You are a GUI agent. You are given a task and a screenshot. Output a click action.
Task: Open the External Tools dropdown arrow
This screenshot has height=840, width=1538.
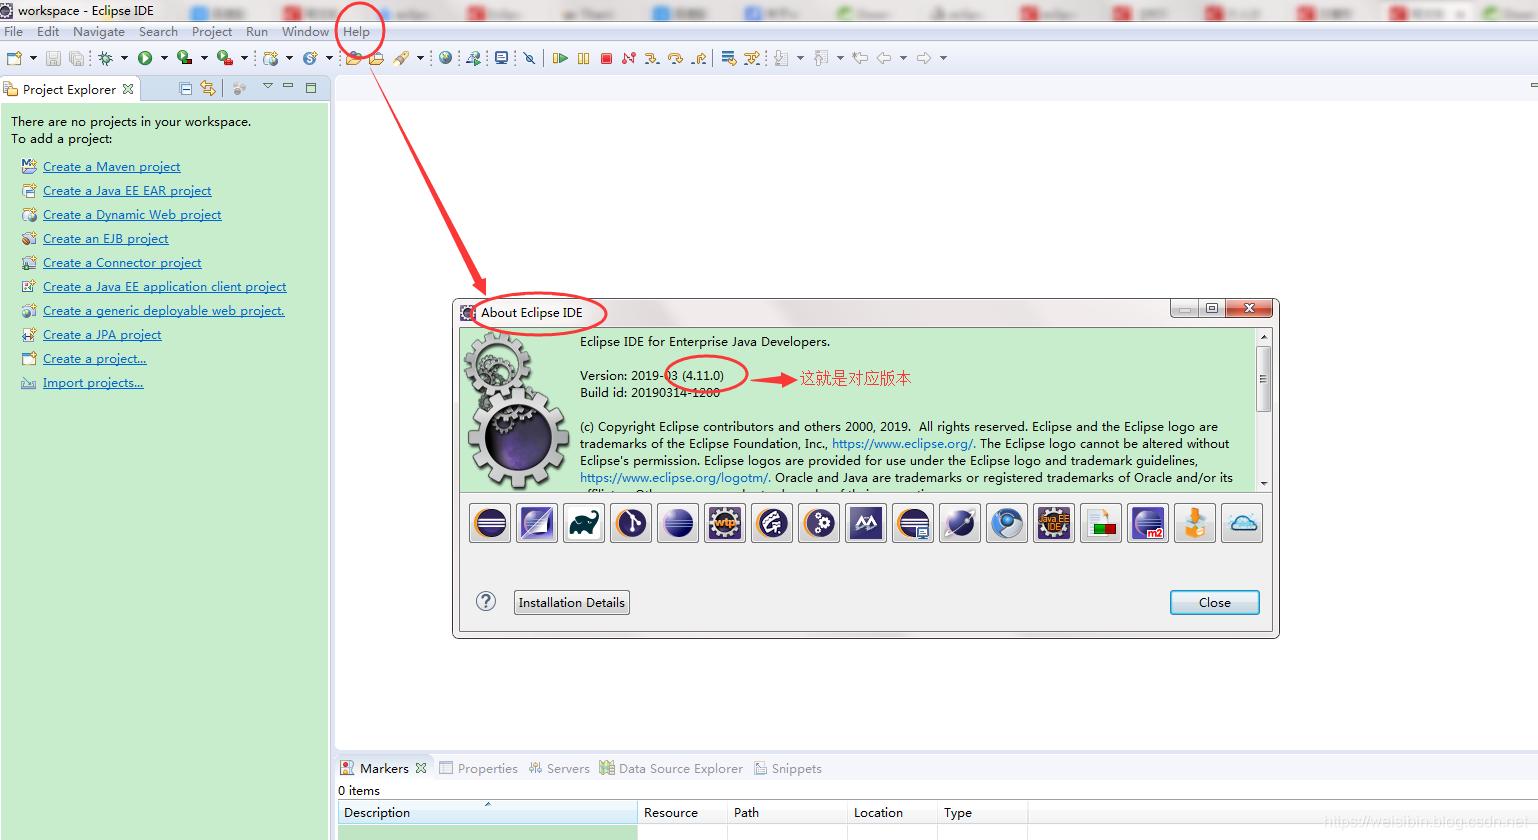[244, 58]
